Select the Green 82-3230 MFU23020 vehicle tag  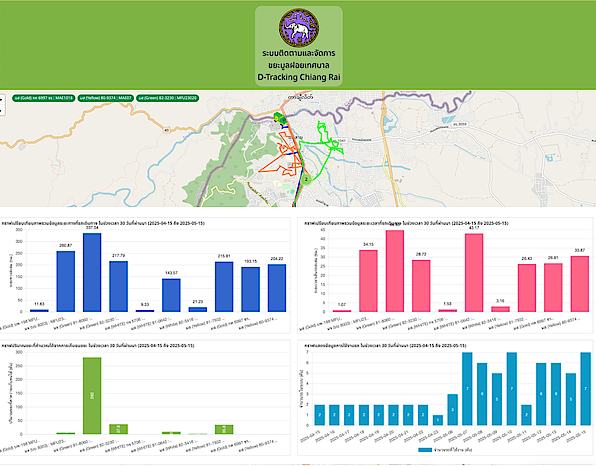pyautogui.click(x=168, y=98)
